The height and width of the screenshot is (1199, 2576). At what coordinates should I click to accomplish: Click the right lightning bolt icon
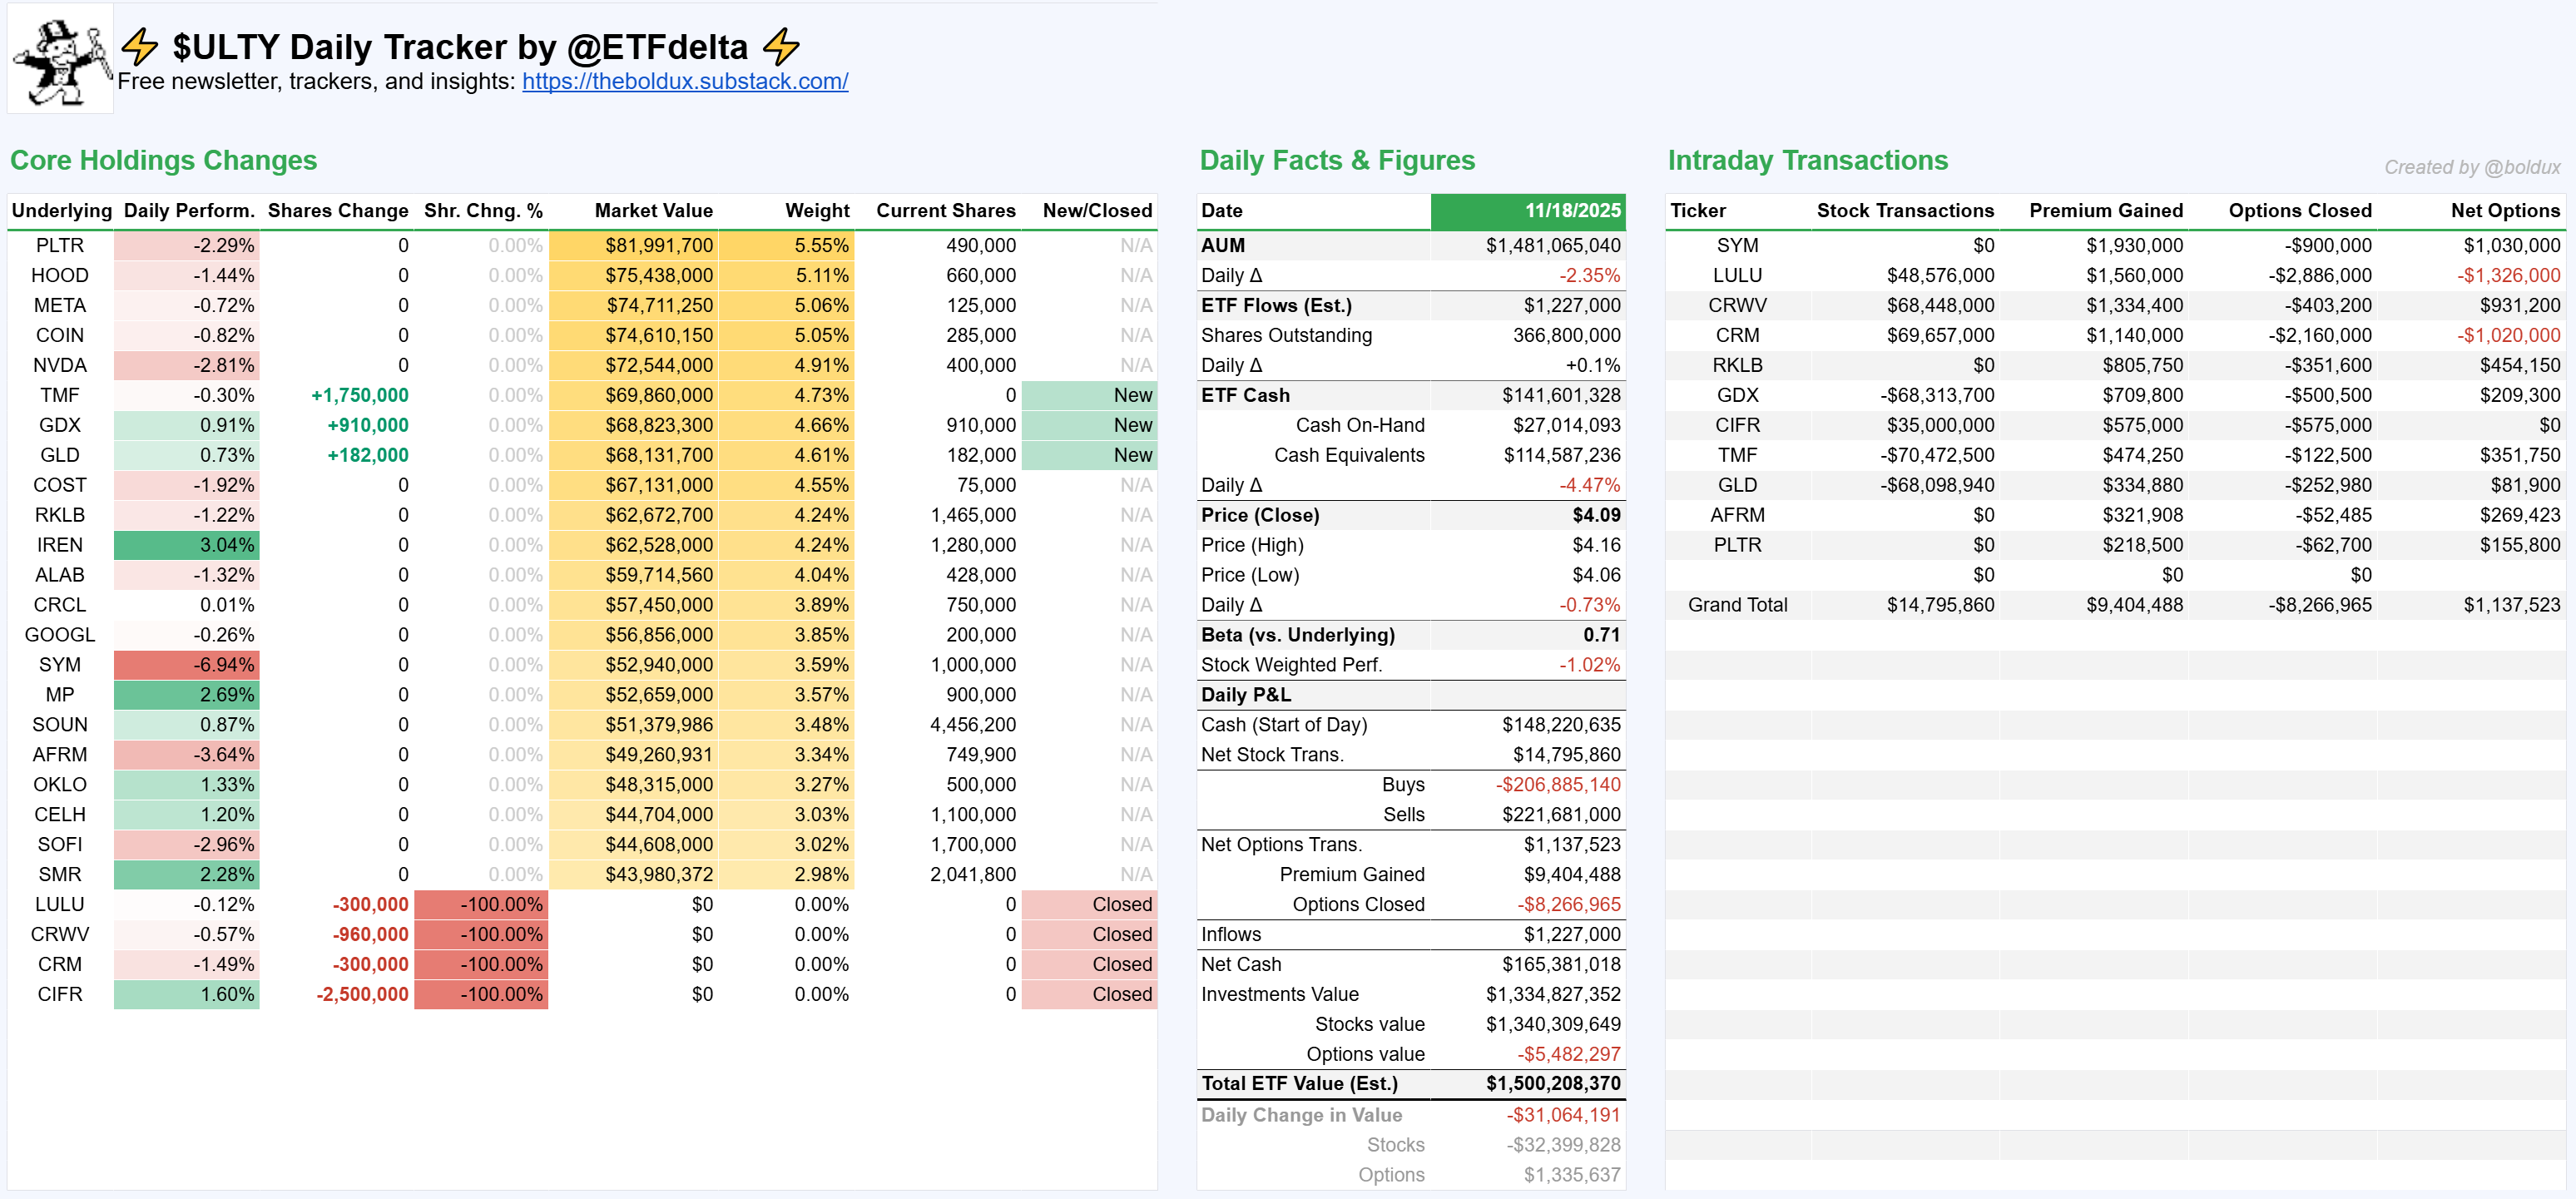pyautogui.click(x=781, y=47)
